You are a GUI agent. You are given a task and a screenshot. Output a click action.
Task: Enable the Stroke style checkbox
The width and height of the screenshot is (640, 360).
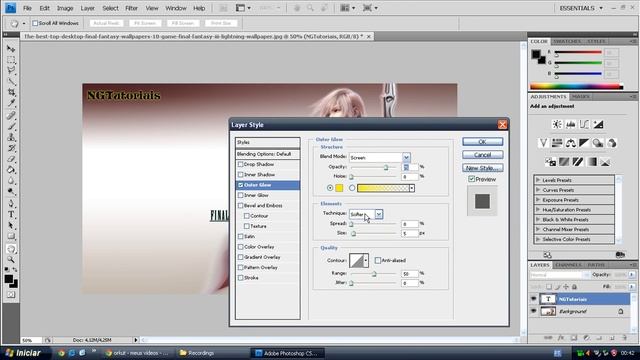(x=240, y=278)
